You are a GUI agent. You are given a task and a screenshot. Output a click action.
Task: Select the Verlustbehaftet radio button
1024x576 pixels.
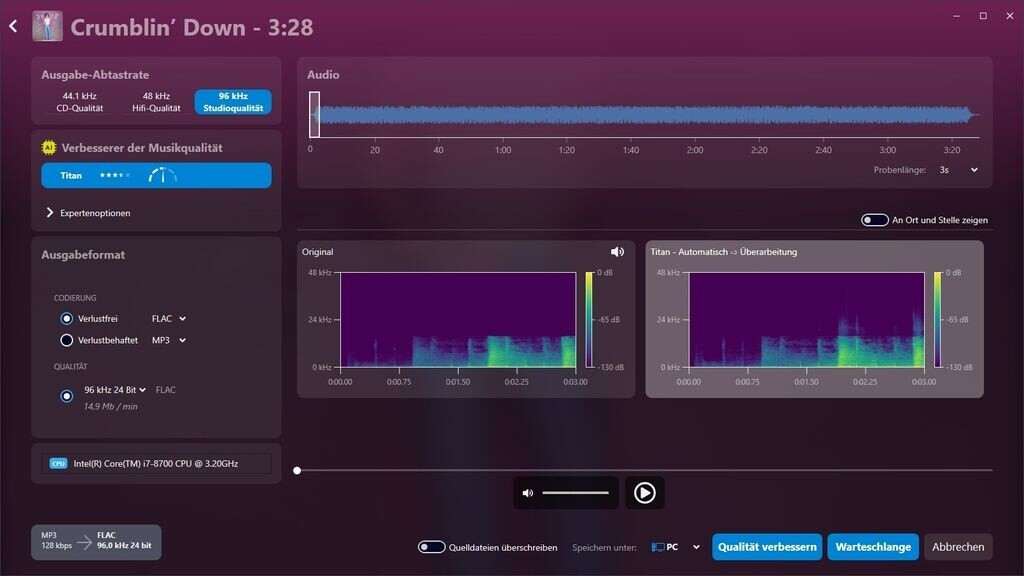pos(67,340)
